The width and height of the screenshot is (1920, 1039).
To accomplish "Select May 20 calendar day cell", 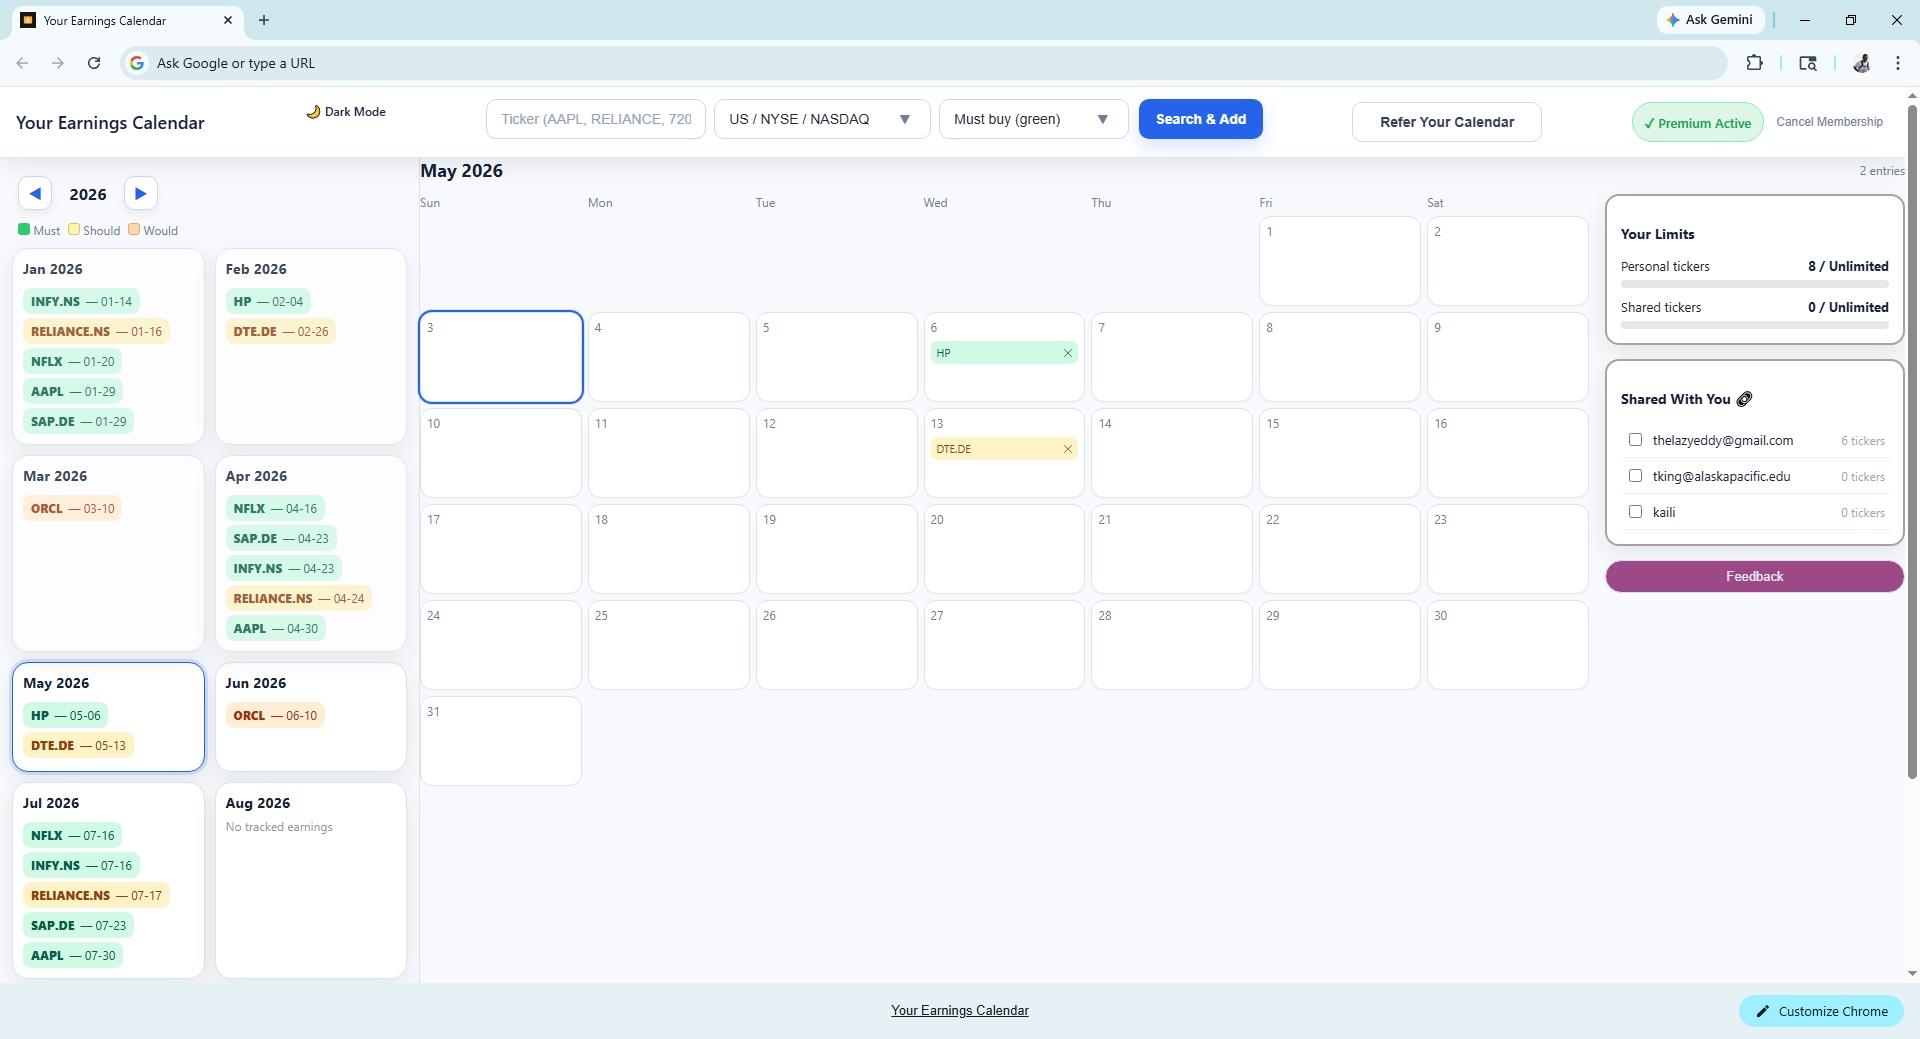I will 1004,549.
